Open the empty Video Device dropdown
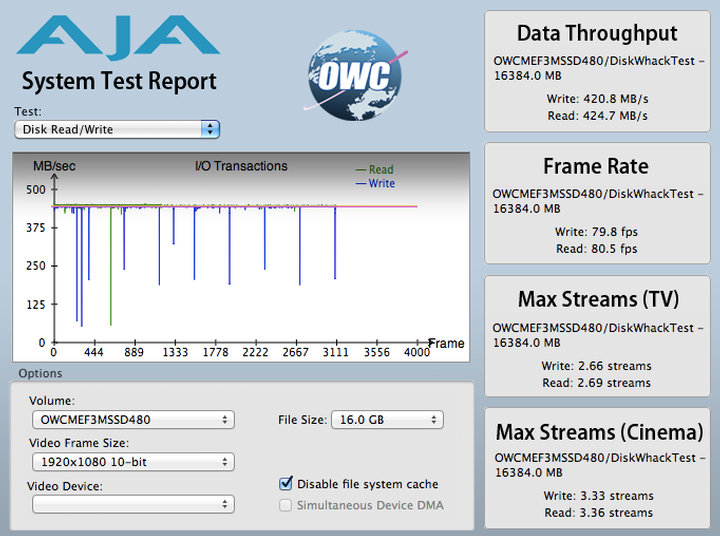Viewport: 720px width, 536px height. 132,504
